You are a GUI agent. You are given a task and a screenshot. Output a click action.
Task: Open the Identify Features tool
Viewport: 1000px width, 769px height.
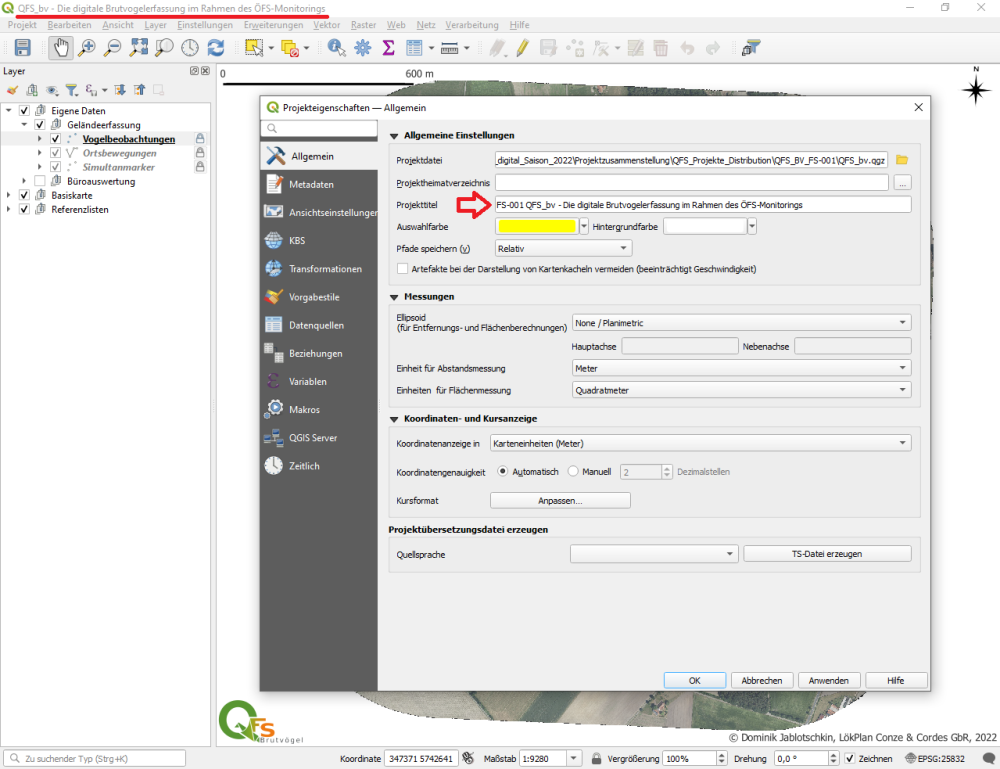(x=336, y=48)
